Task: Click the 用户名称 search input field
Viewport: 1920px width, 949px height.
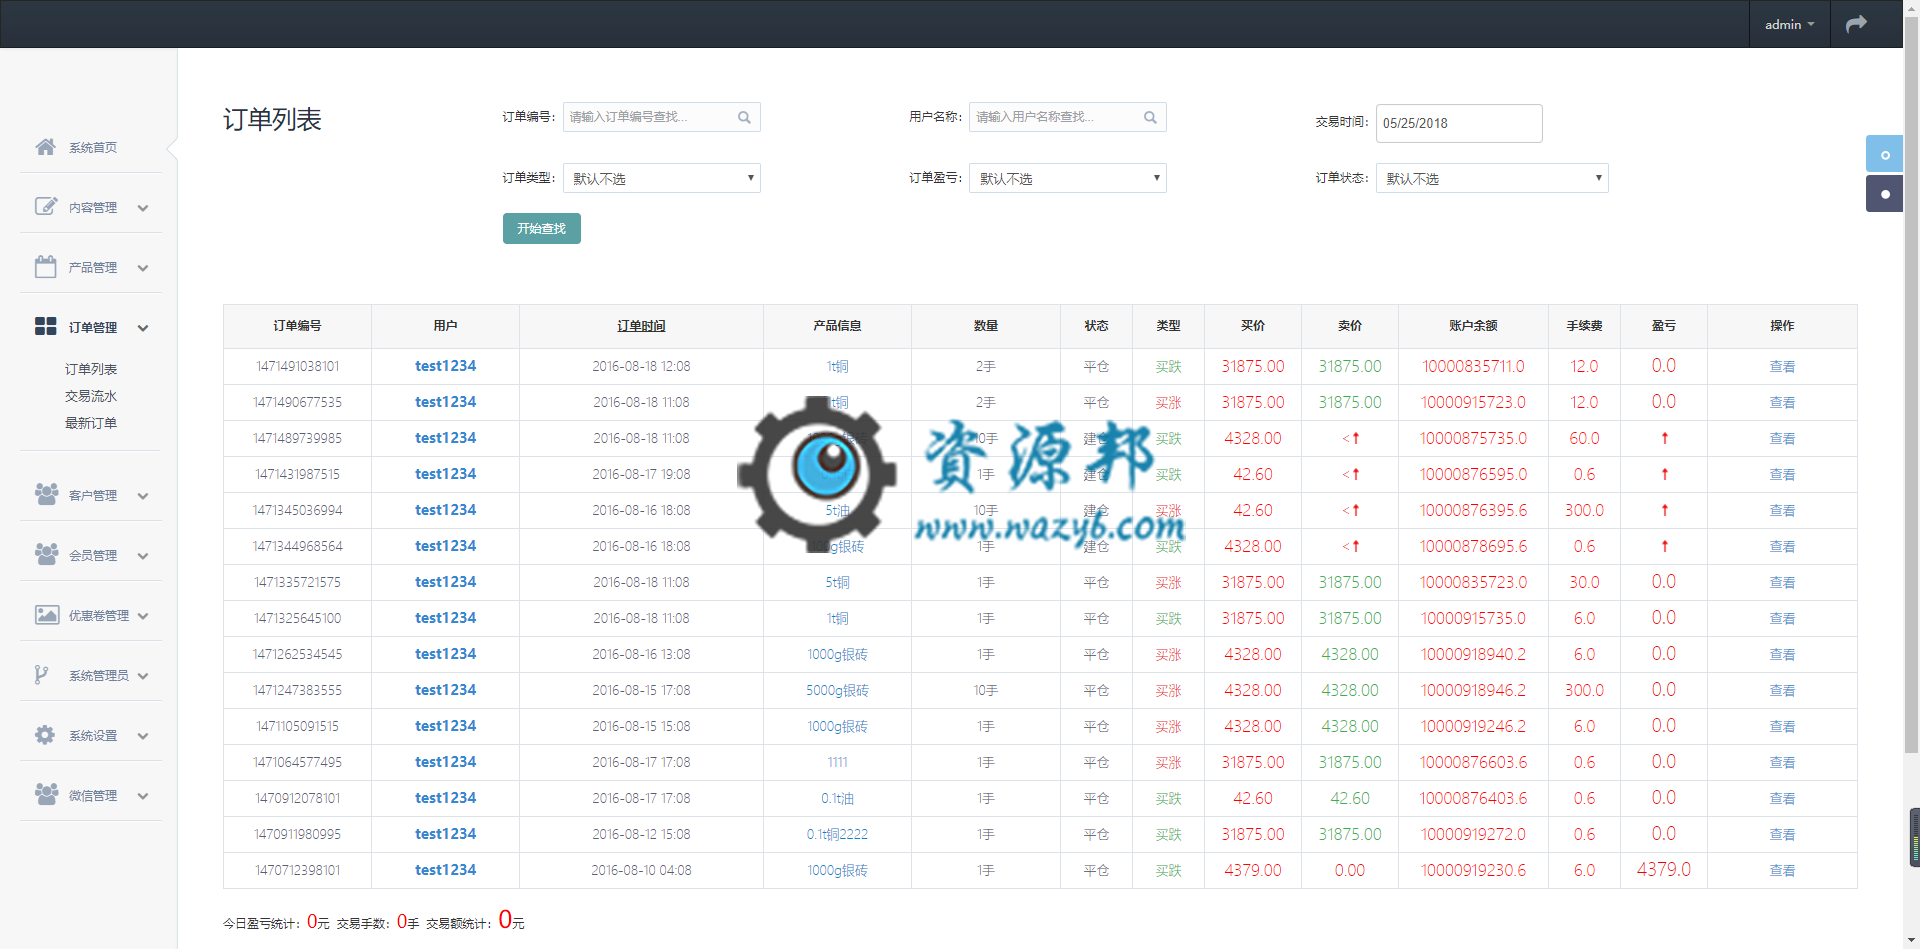Action: tap(1067, 117)
